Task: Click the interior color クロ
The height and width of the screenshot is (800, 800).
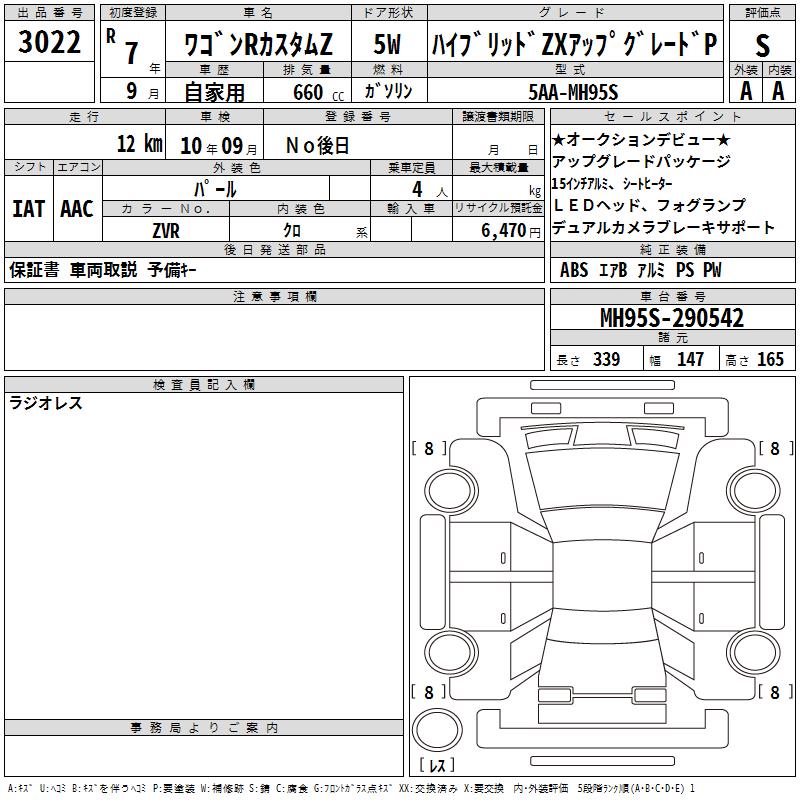Action: 292,231
